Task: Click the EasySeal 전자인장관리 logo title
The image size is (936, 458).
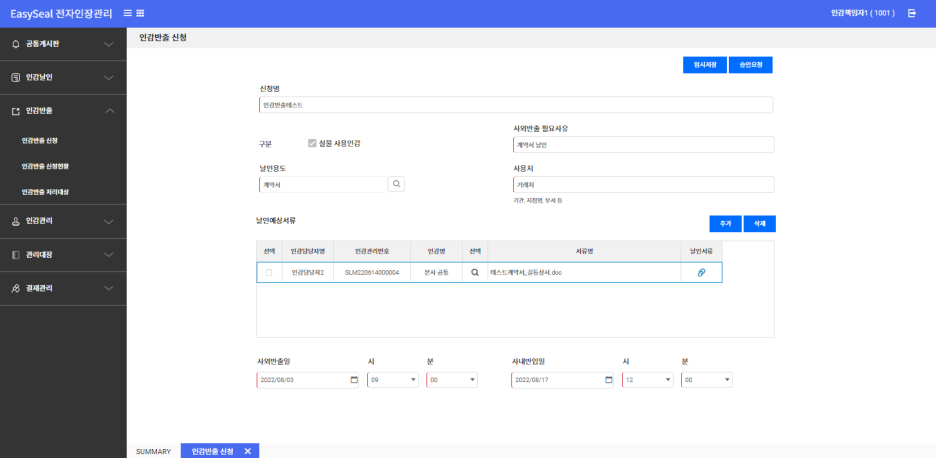Action: [x=61, y=13]
